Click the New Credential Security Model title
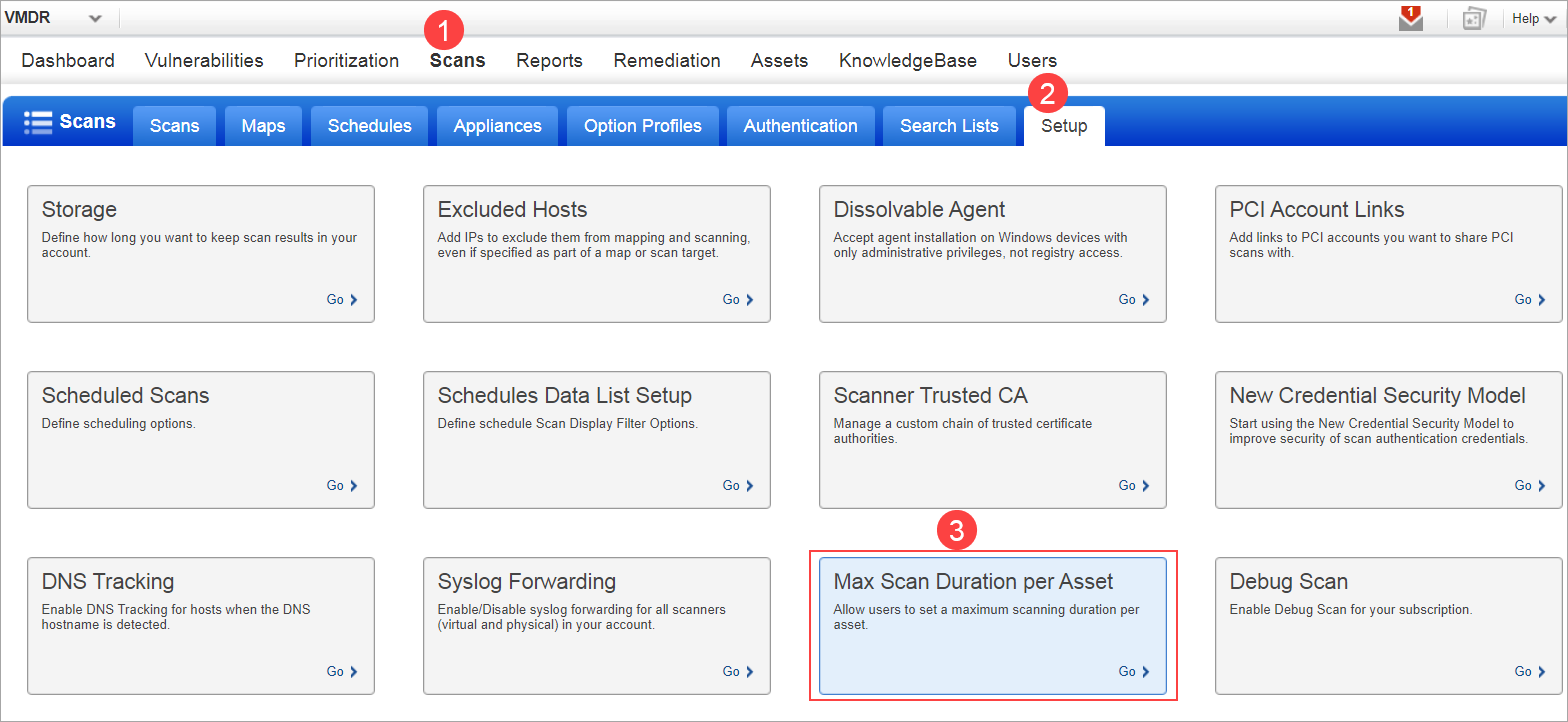 coord(1378,396)
